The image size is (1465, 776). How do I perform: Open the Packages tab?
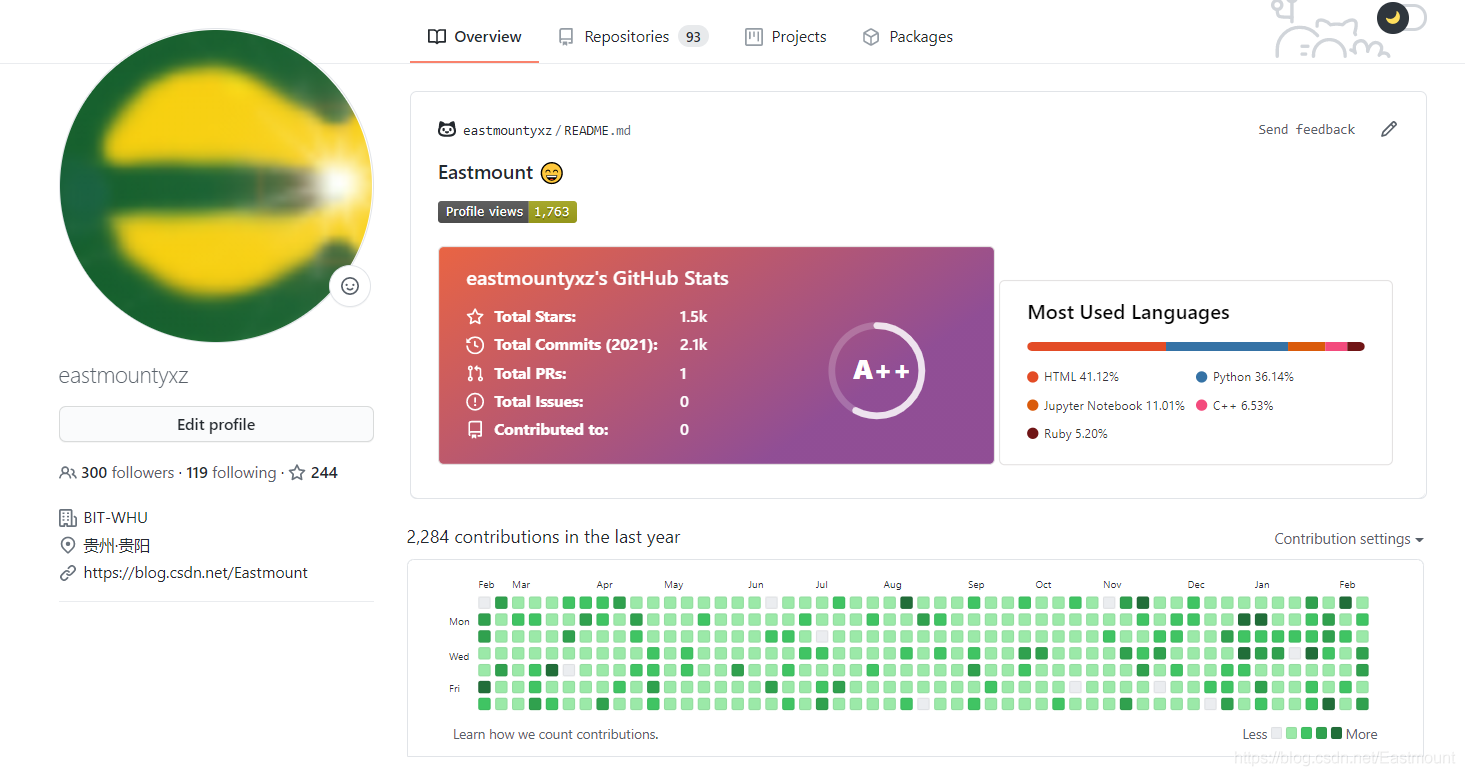[x=907, y=37]
